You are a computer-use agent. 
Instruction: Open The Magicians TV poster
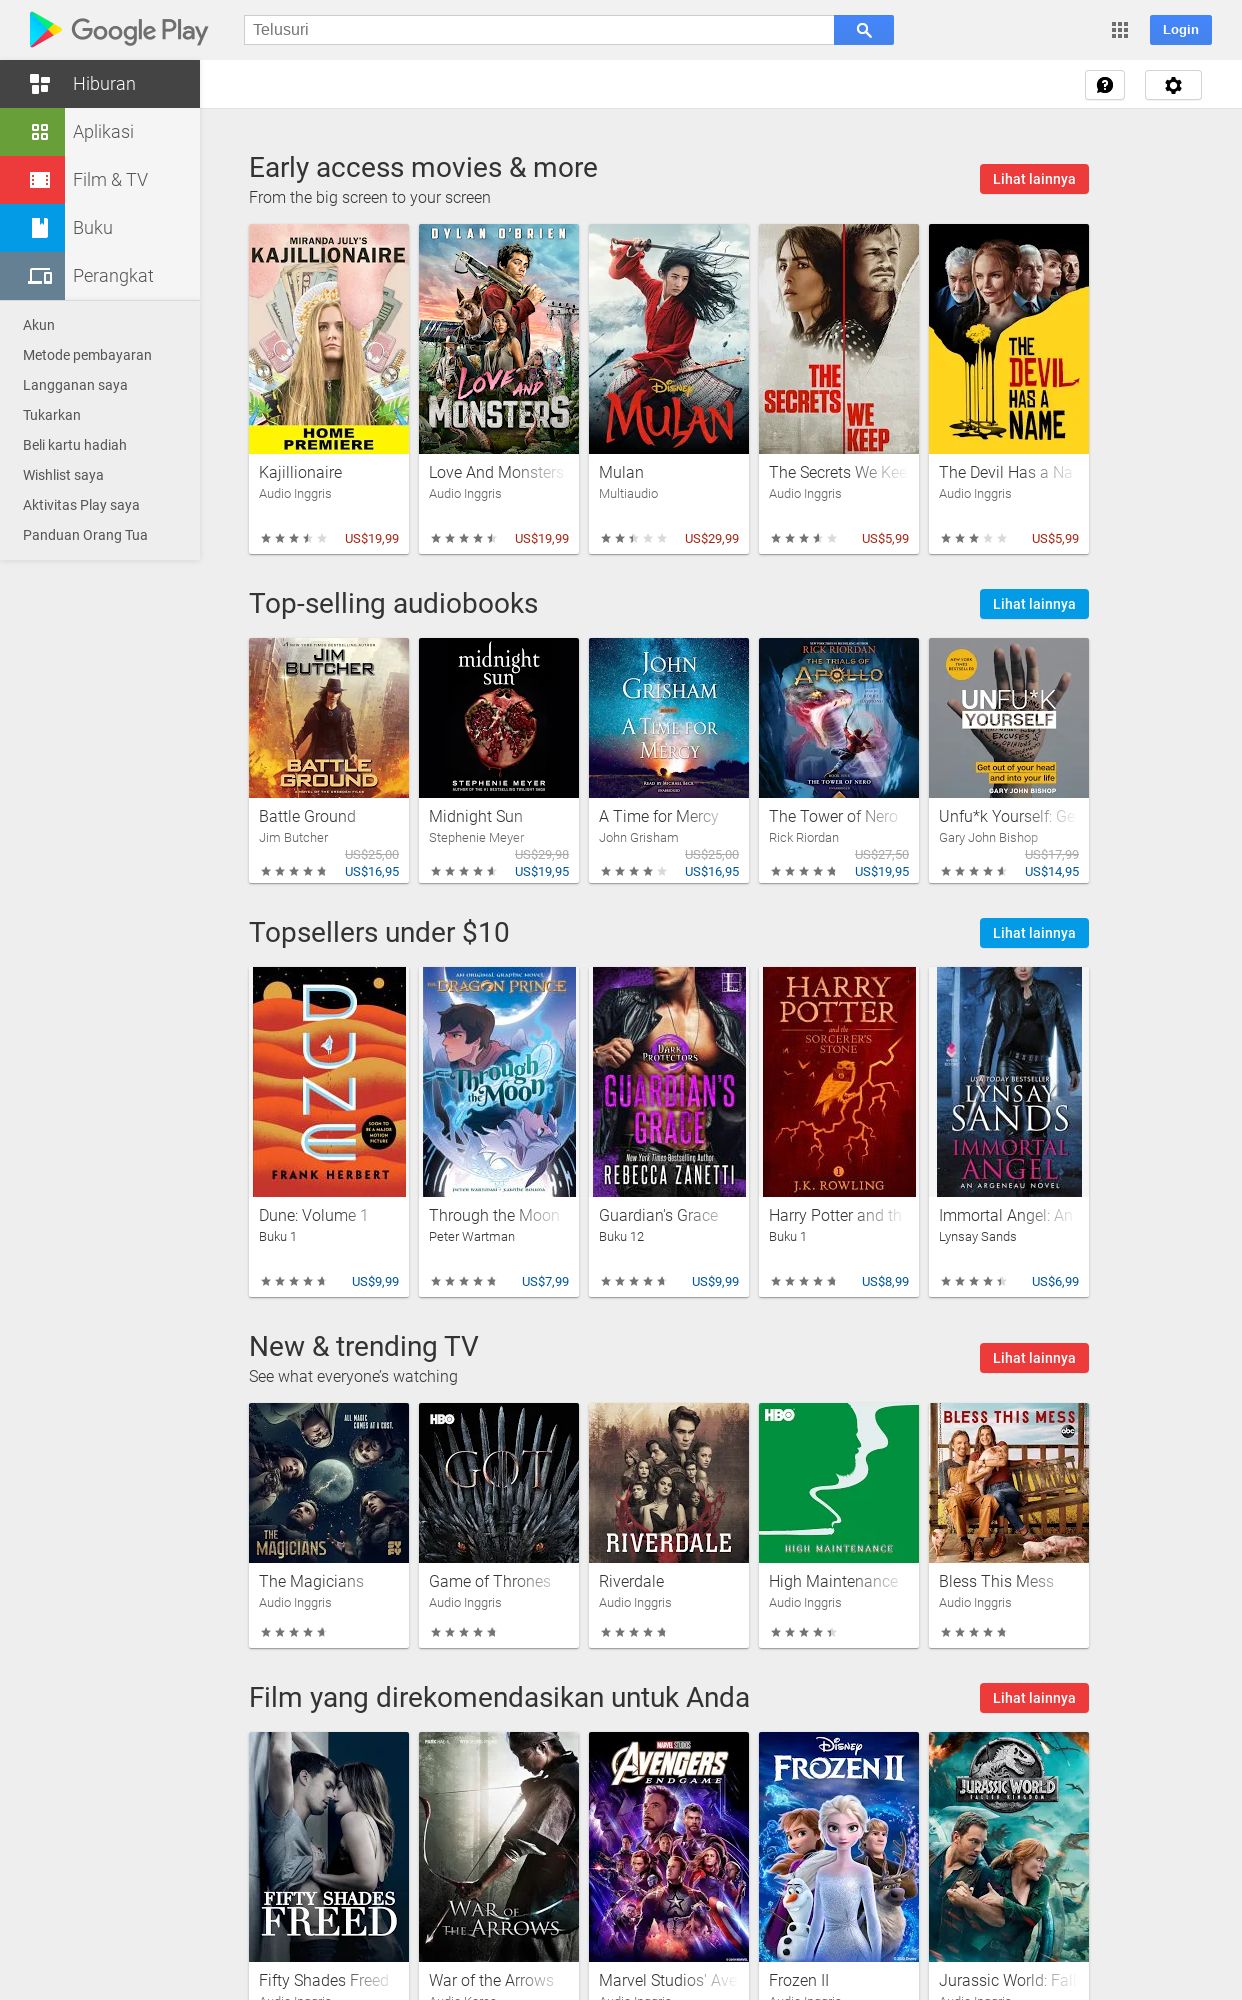pyautogui.click(x=329, y=1483)
